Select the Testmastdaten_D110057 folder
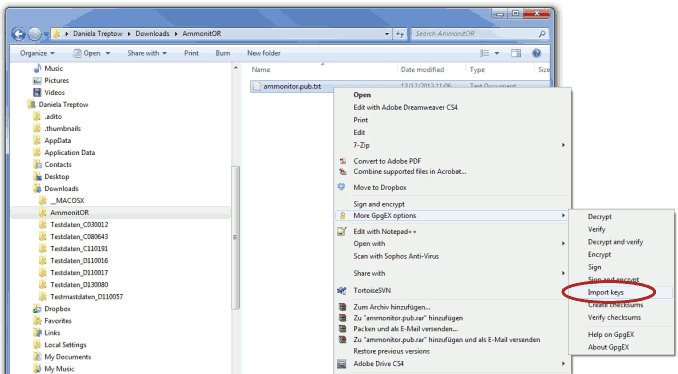The width and height of the screenshot is (678, 374). [86, 297]
